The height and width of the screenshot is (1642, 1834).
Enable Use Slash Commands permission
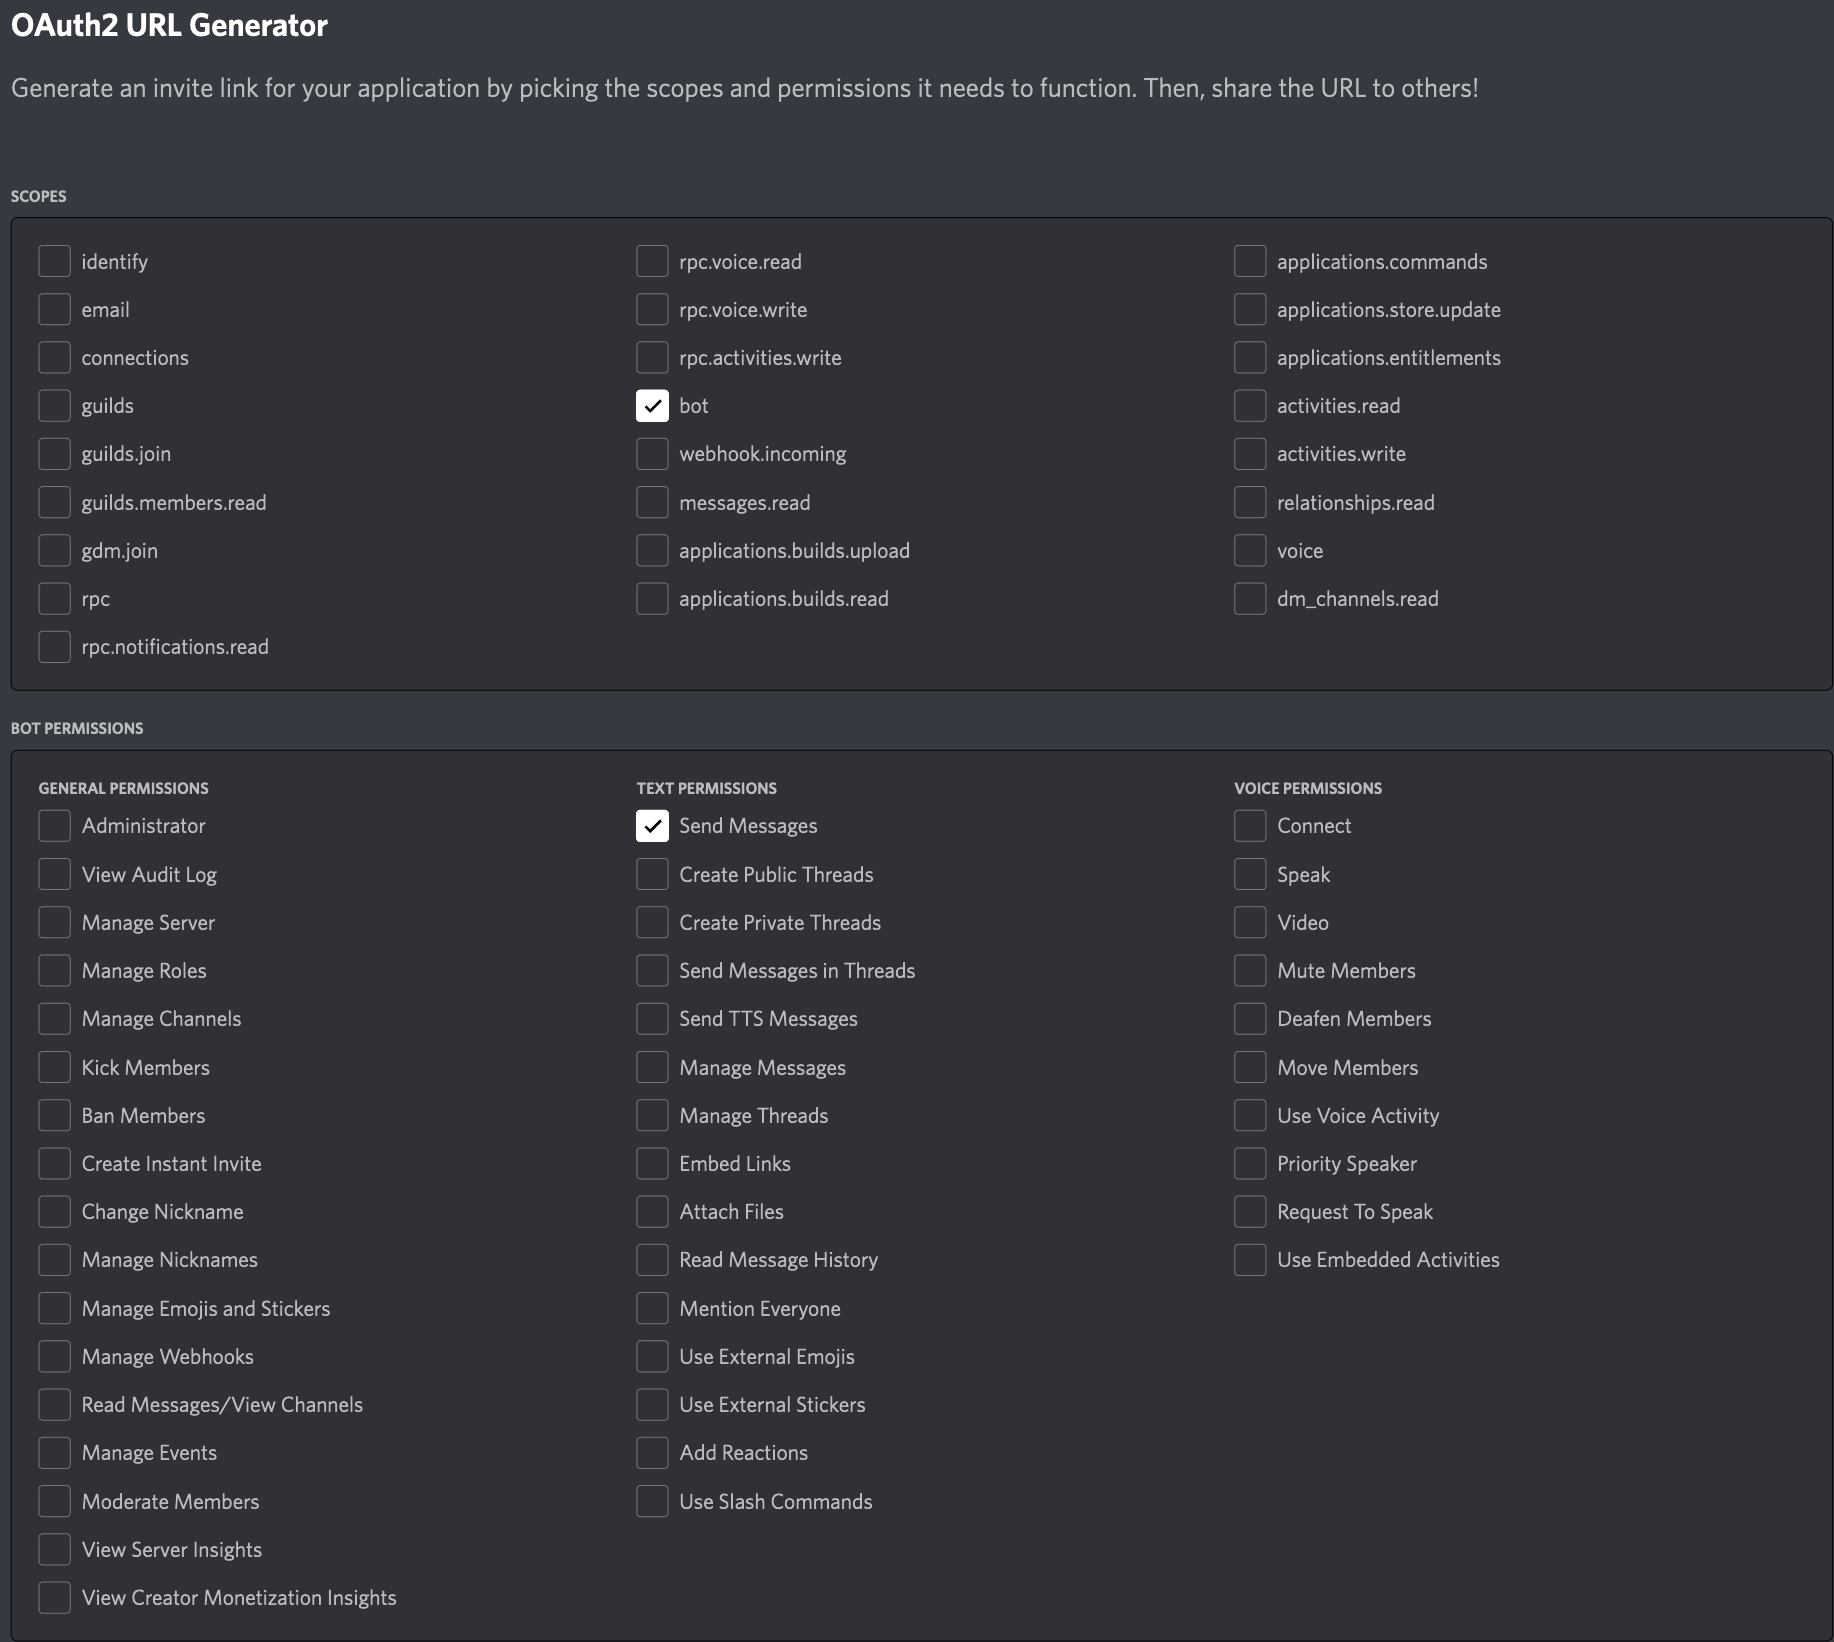[x=652, y=1501]
